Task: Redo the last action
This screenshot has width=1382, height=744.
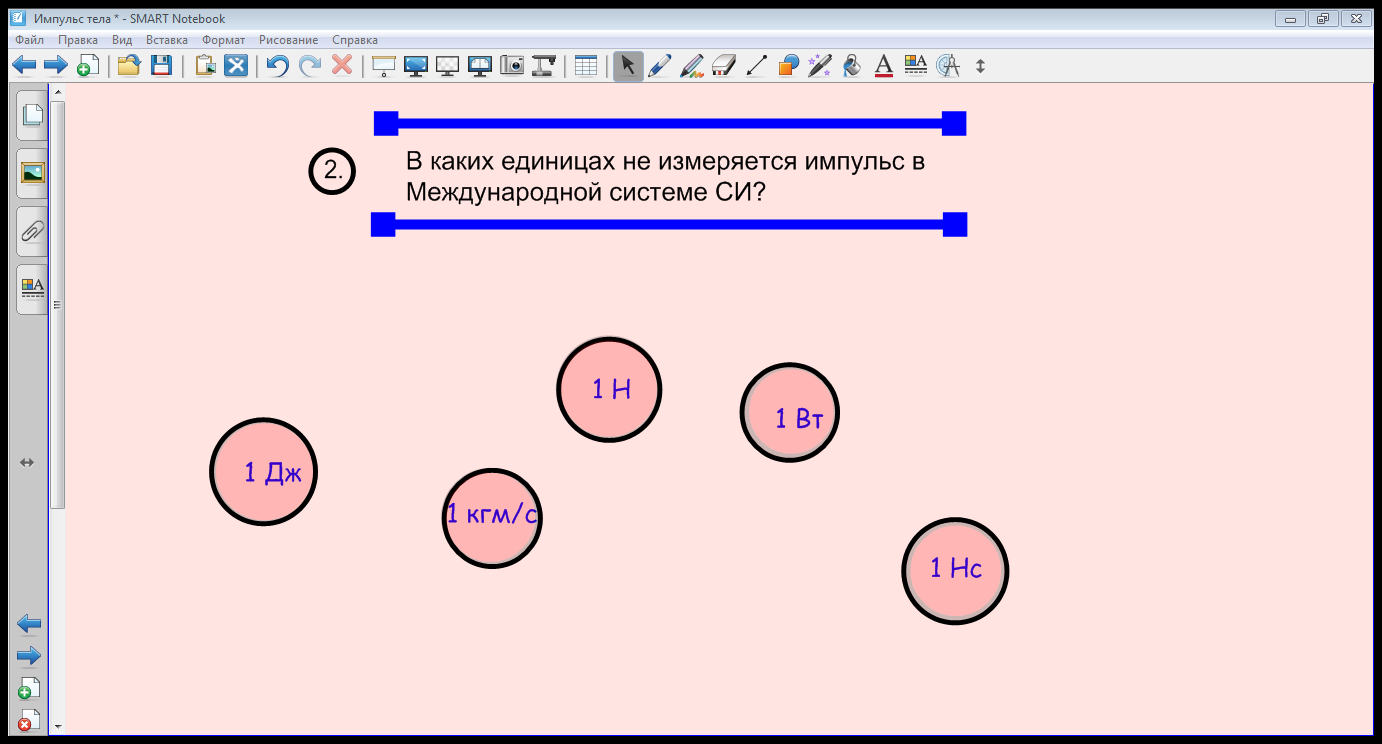Action: 310,66
